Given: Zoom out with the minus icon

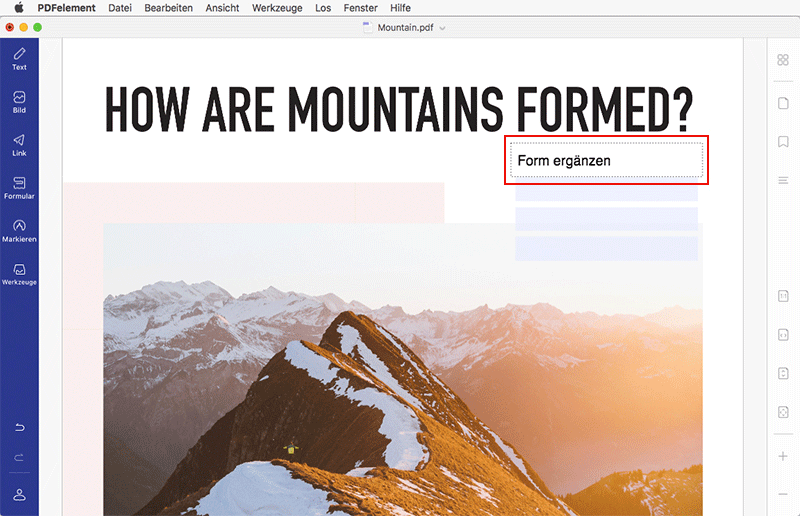Looking at the screenshot, I should (783, 494).
